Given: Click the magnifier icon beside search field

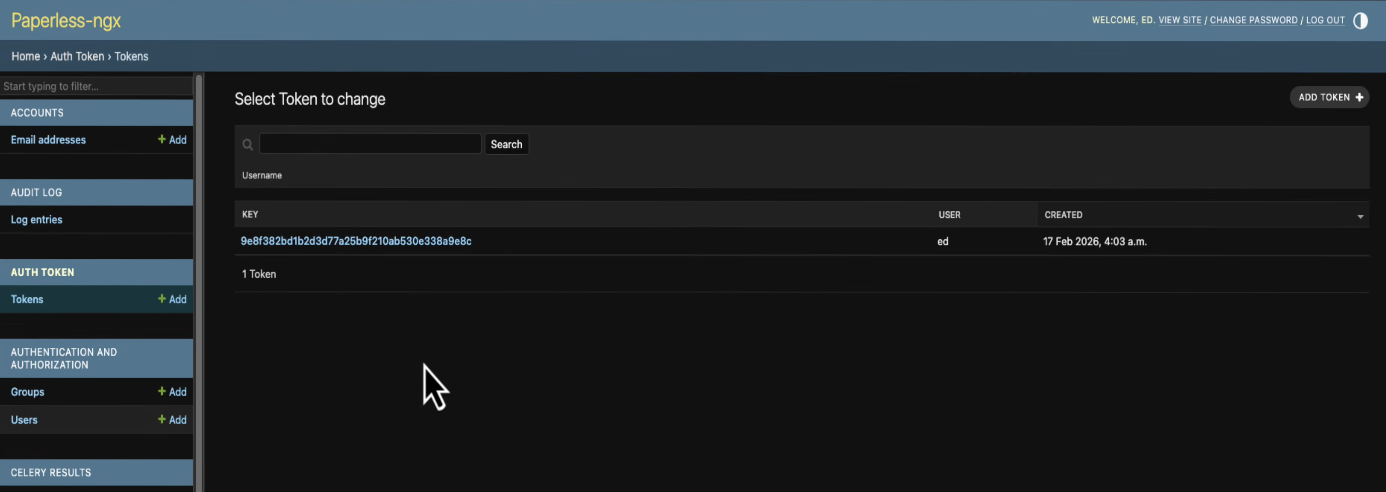Looking at the screenshot, I should pos(248,144).
